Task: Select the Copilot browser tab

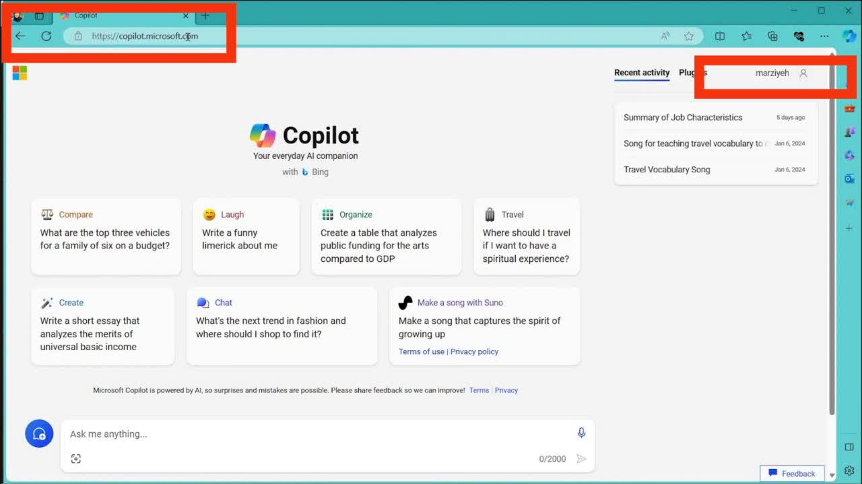Action: (x=124, y=16)
